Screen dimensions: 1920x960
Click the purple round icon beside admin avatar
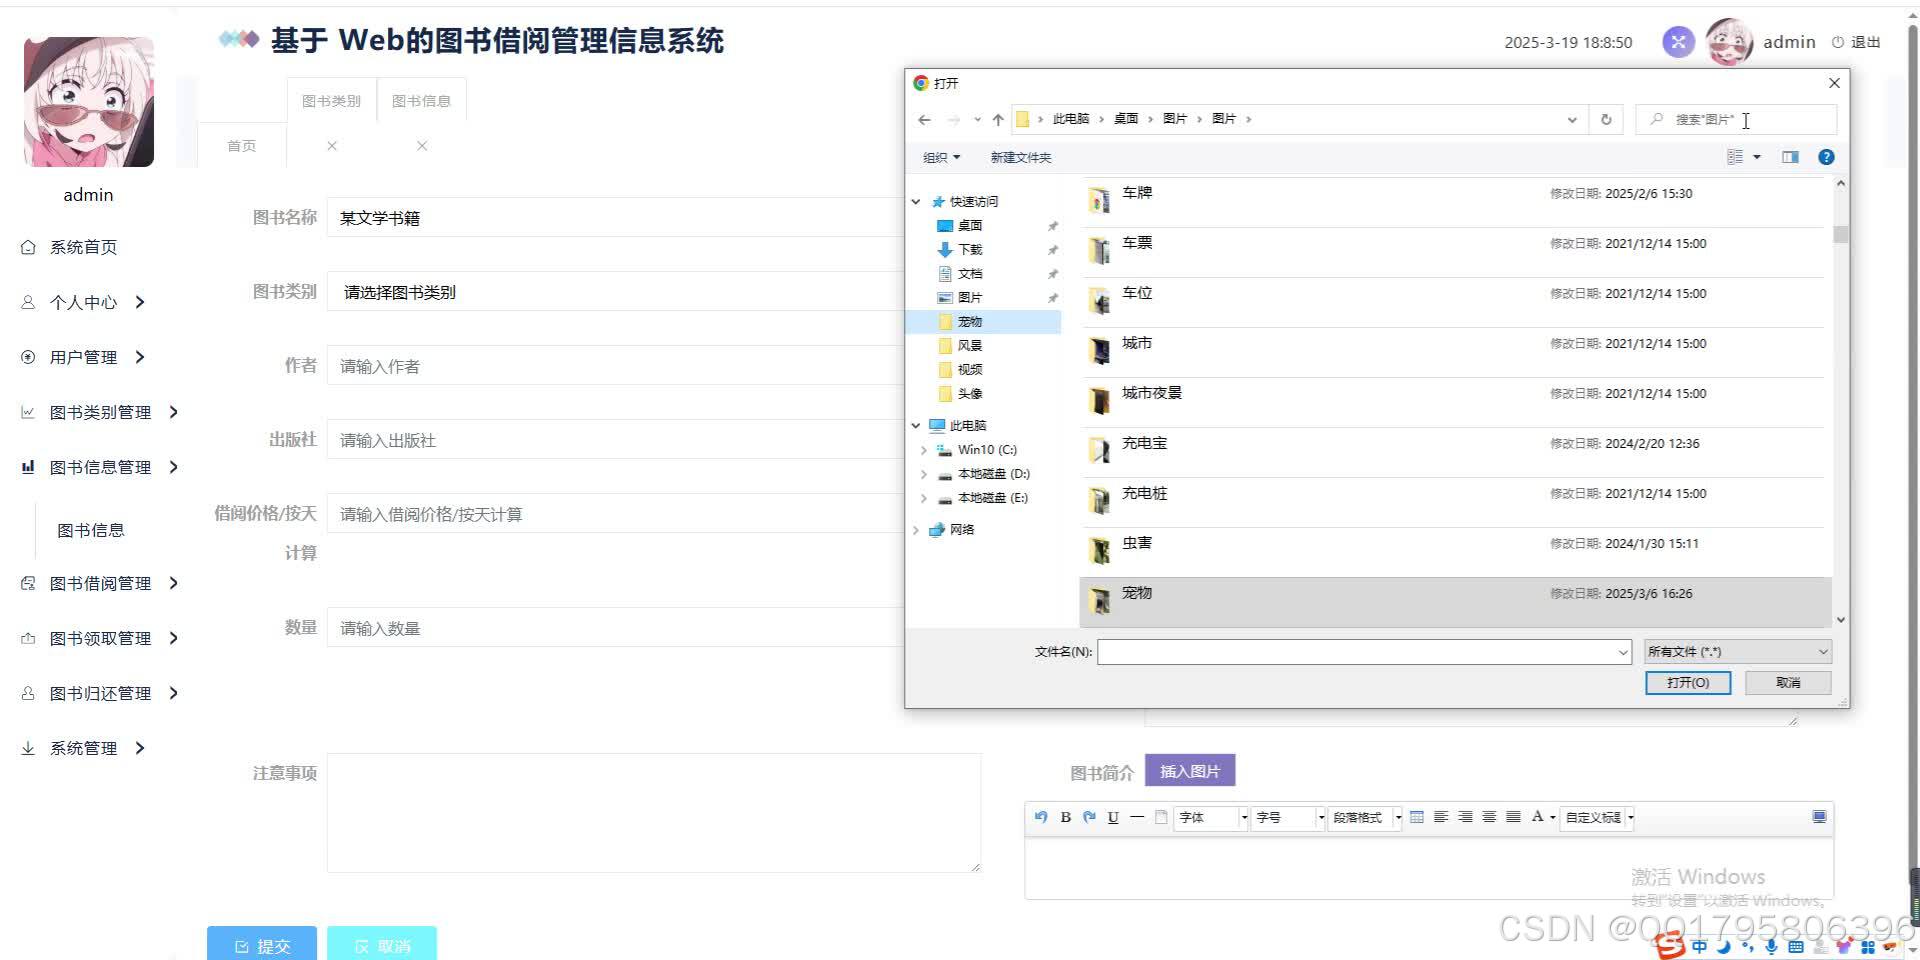coord(1678,42)
